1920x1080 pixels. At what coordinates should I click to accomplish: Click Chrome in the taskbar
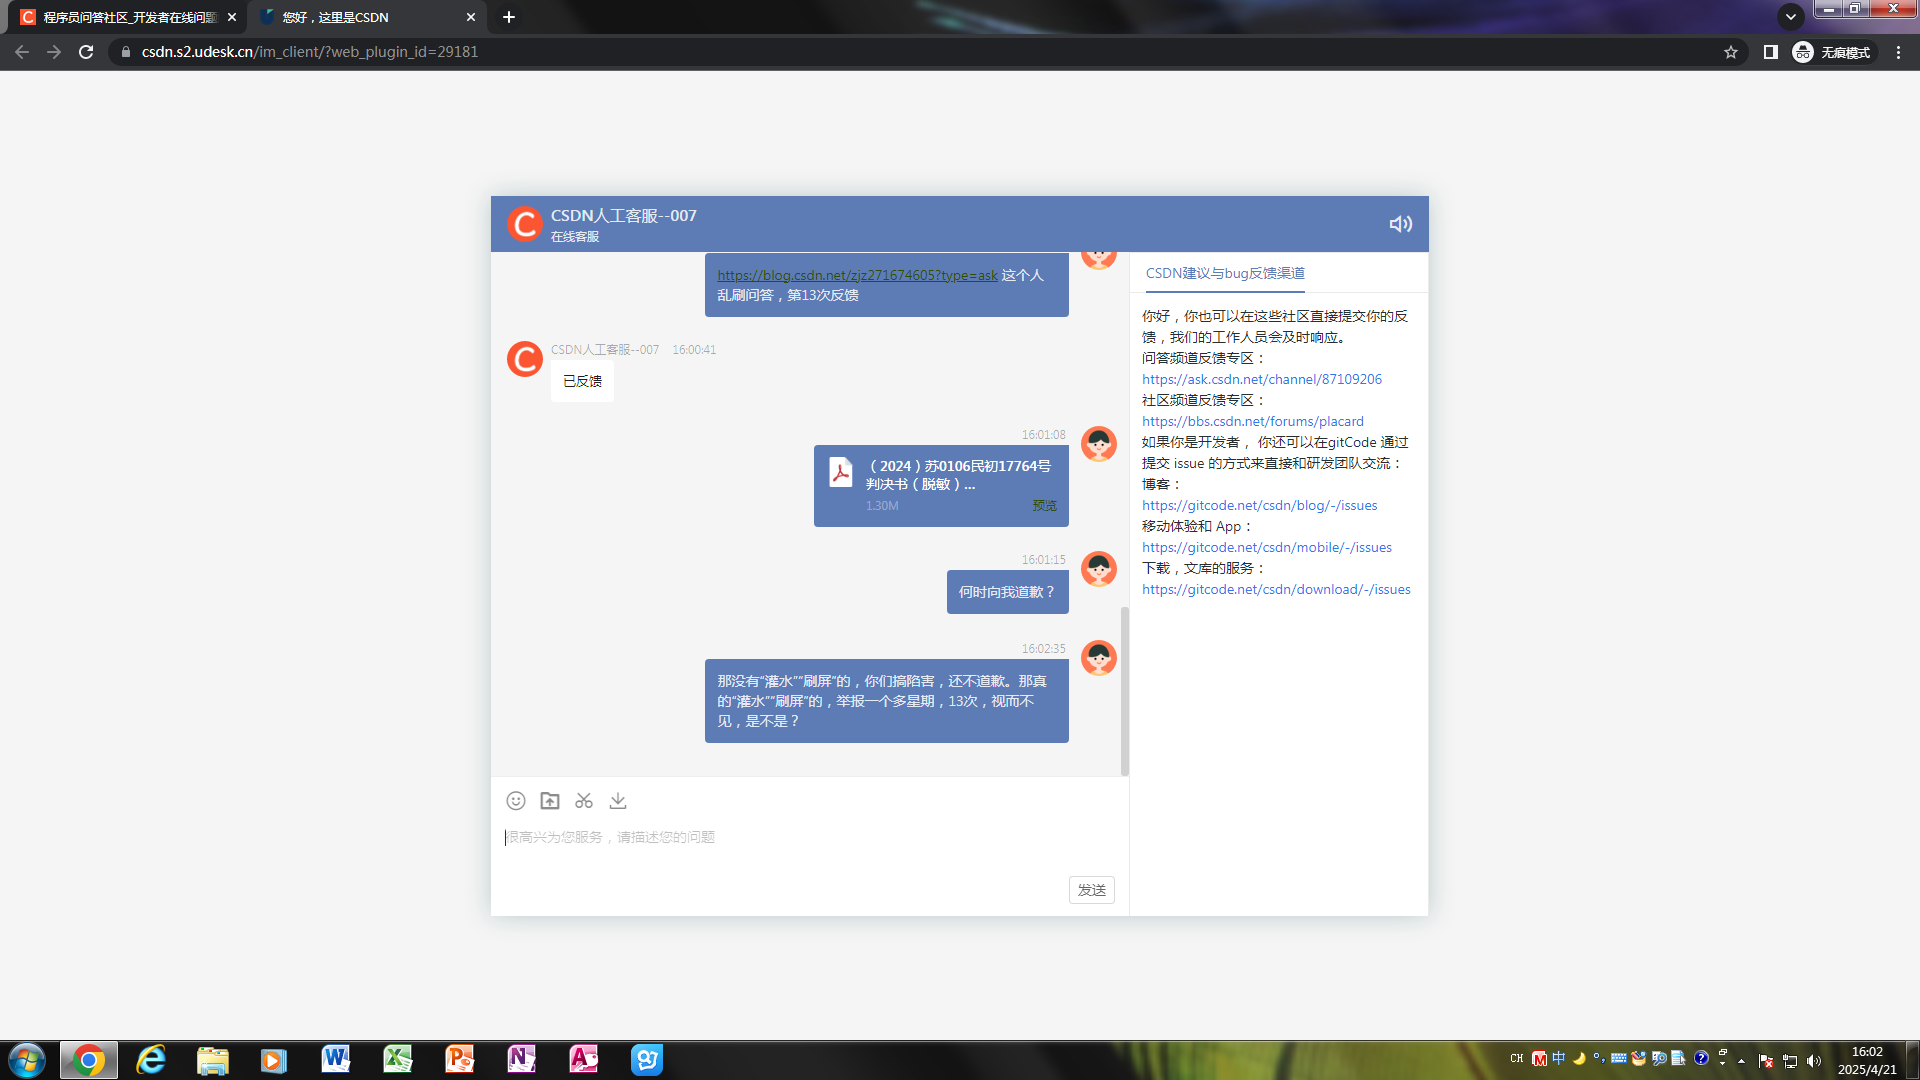(89, 1060)
